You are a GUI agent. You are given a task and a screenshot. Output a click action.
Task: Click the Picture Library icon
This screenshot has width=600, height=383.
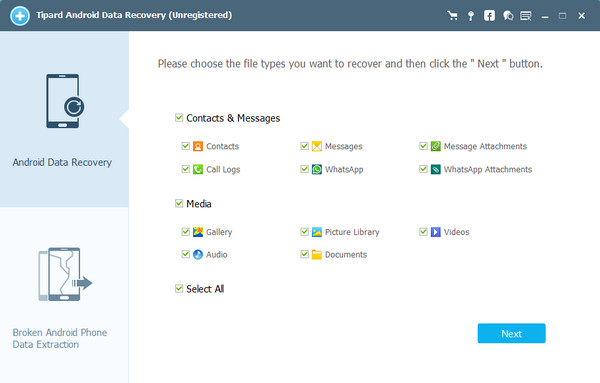pyautogui.click(x=317, y=232)
